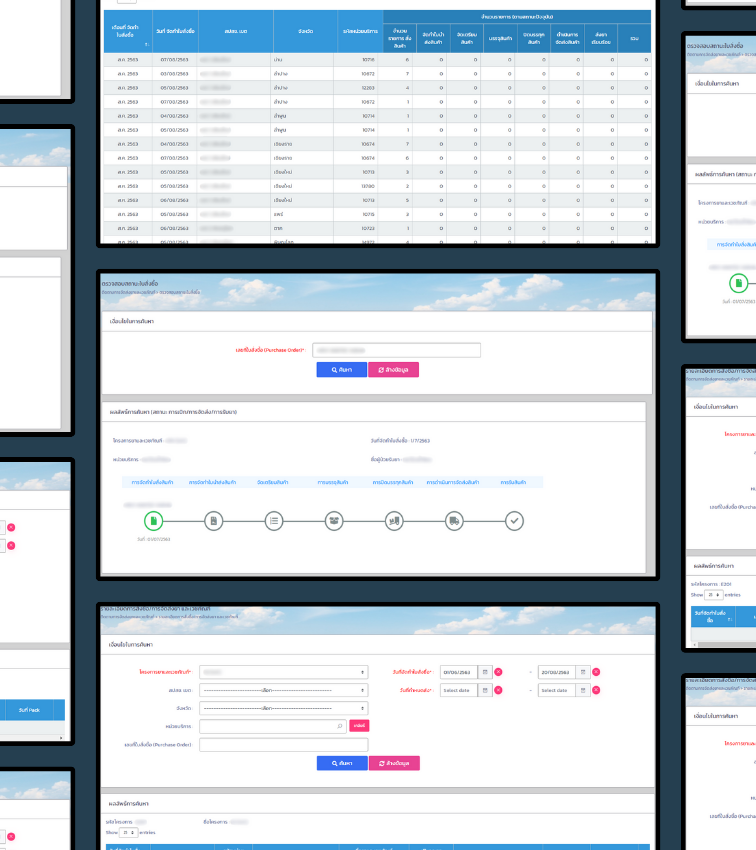Open the province dropdown, third select in form
756x850 pixels.
283,708
